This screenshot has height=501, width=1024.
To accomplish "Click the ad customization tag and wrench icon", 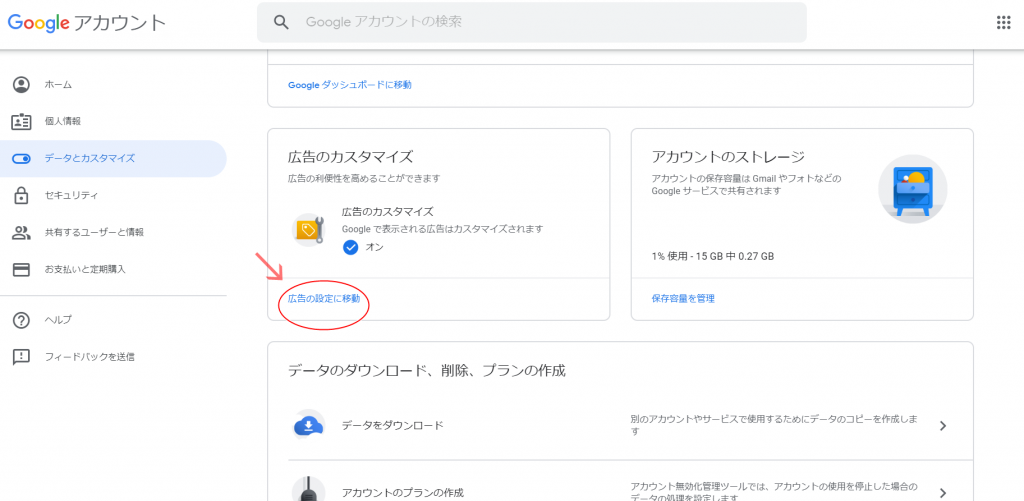I will (308, 229).
